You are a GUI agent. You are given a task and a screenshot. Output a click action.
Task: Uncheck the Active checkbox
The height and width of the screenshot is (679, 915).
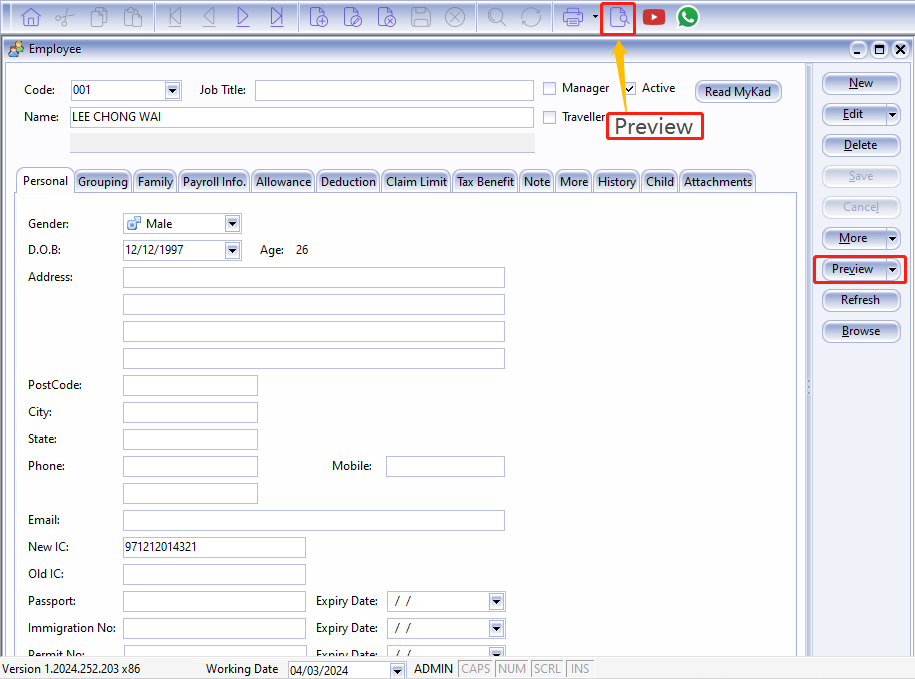click(x=629, y=88)
